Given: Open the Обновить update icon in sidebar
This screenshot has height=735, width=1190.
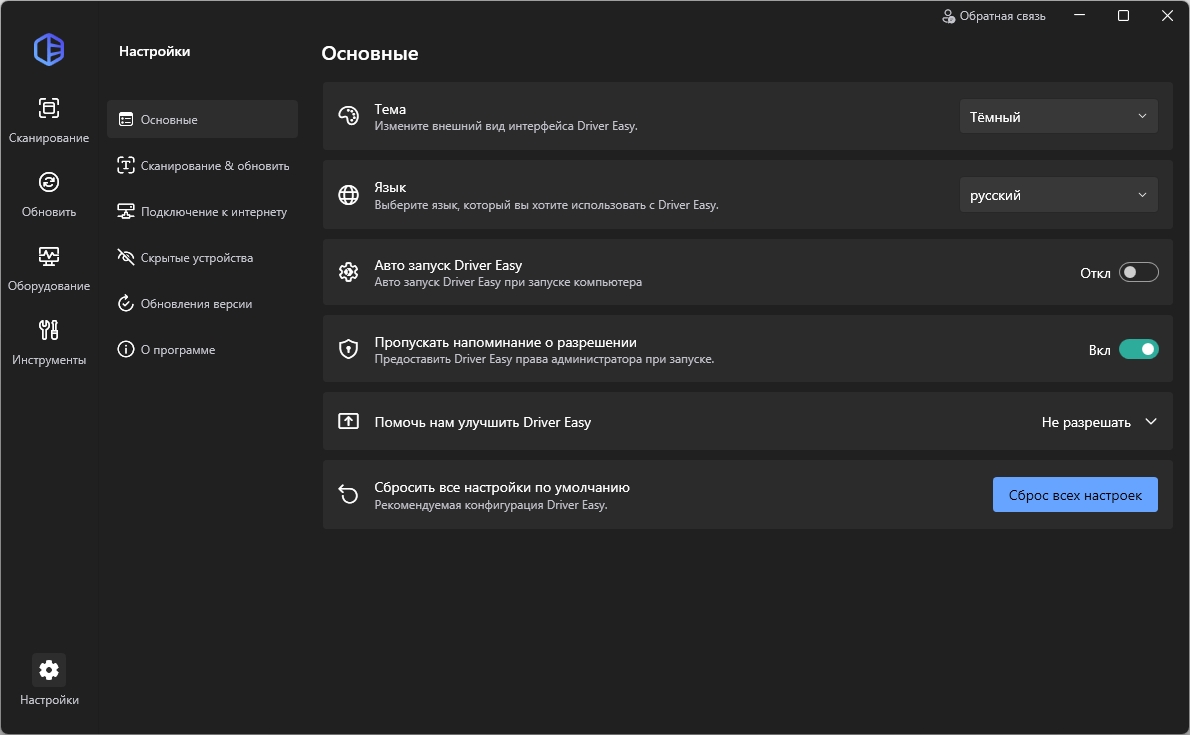Looking at the screenshot, I should coord(48,182).
